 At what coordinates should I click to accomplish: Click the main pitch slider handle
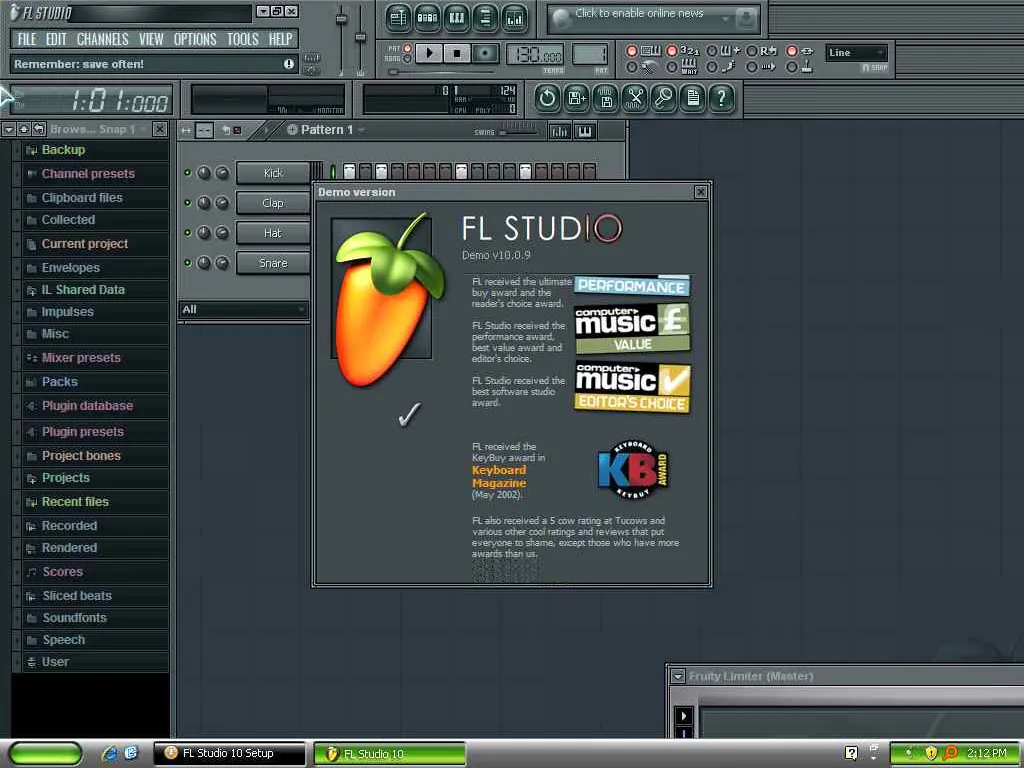click(360, 37)
